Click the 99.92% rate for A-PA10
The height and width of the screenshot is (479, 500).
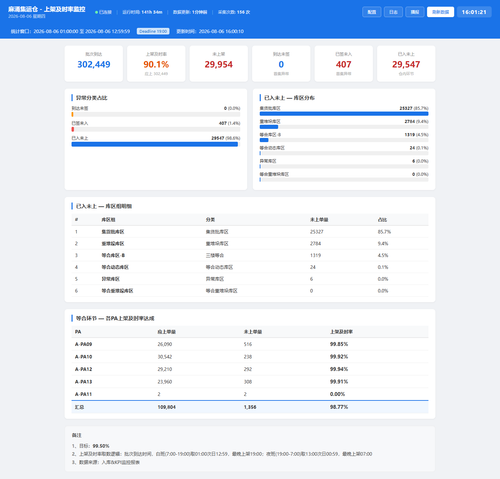339,357
